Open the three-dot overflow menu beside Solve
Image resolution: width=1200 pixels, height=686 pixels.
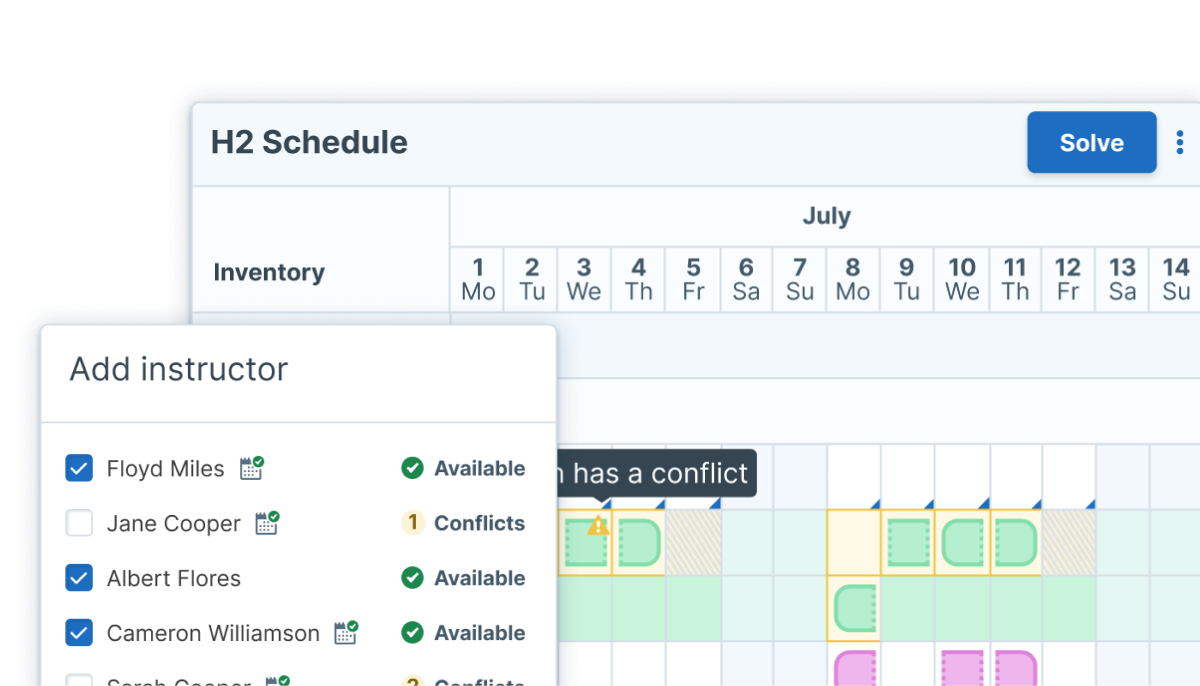pos(1181,142)
